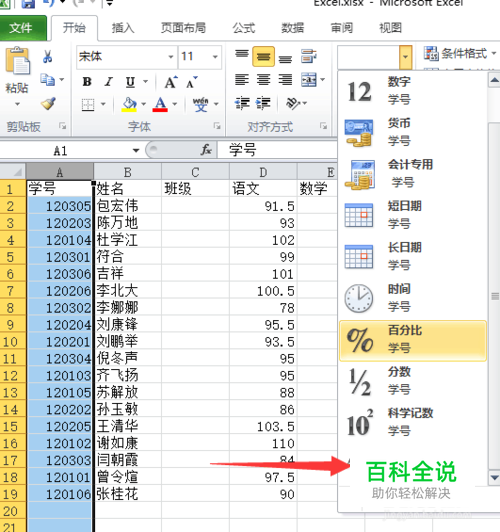Screen dimensions: 500x532
Task: Click the Wrap Text icon
Action: point(309,56)
